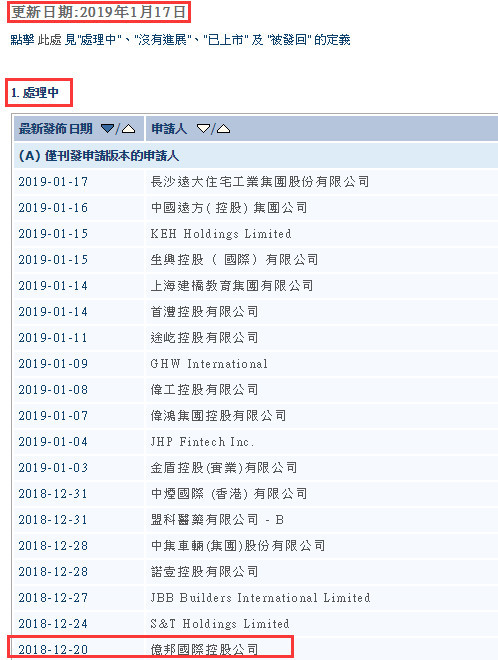Select date 2018-12-31 beside 中煙國際
498x660 pixels.
click(53, 494)
